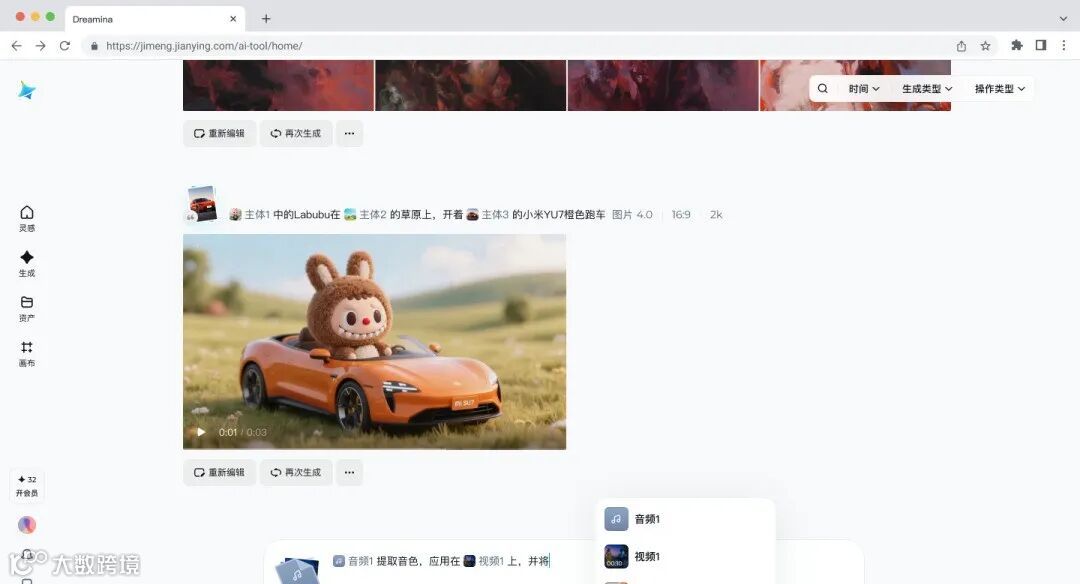Viewport: 1080px width, 584px height.
Task: Click the 图片 4.0 model label
Action: (632, 215)
